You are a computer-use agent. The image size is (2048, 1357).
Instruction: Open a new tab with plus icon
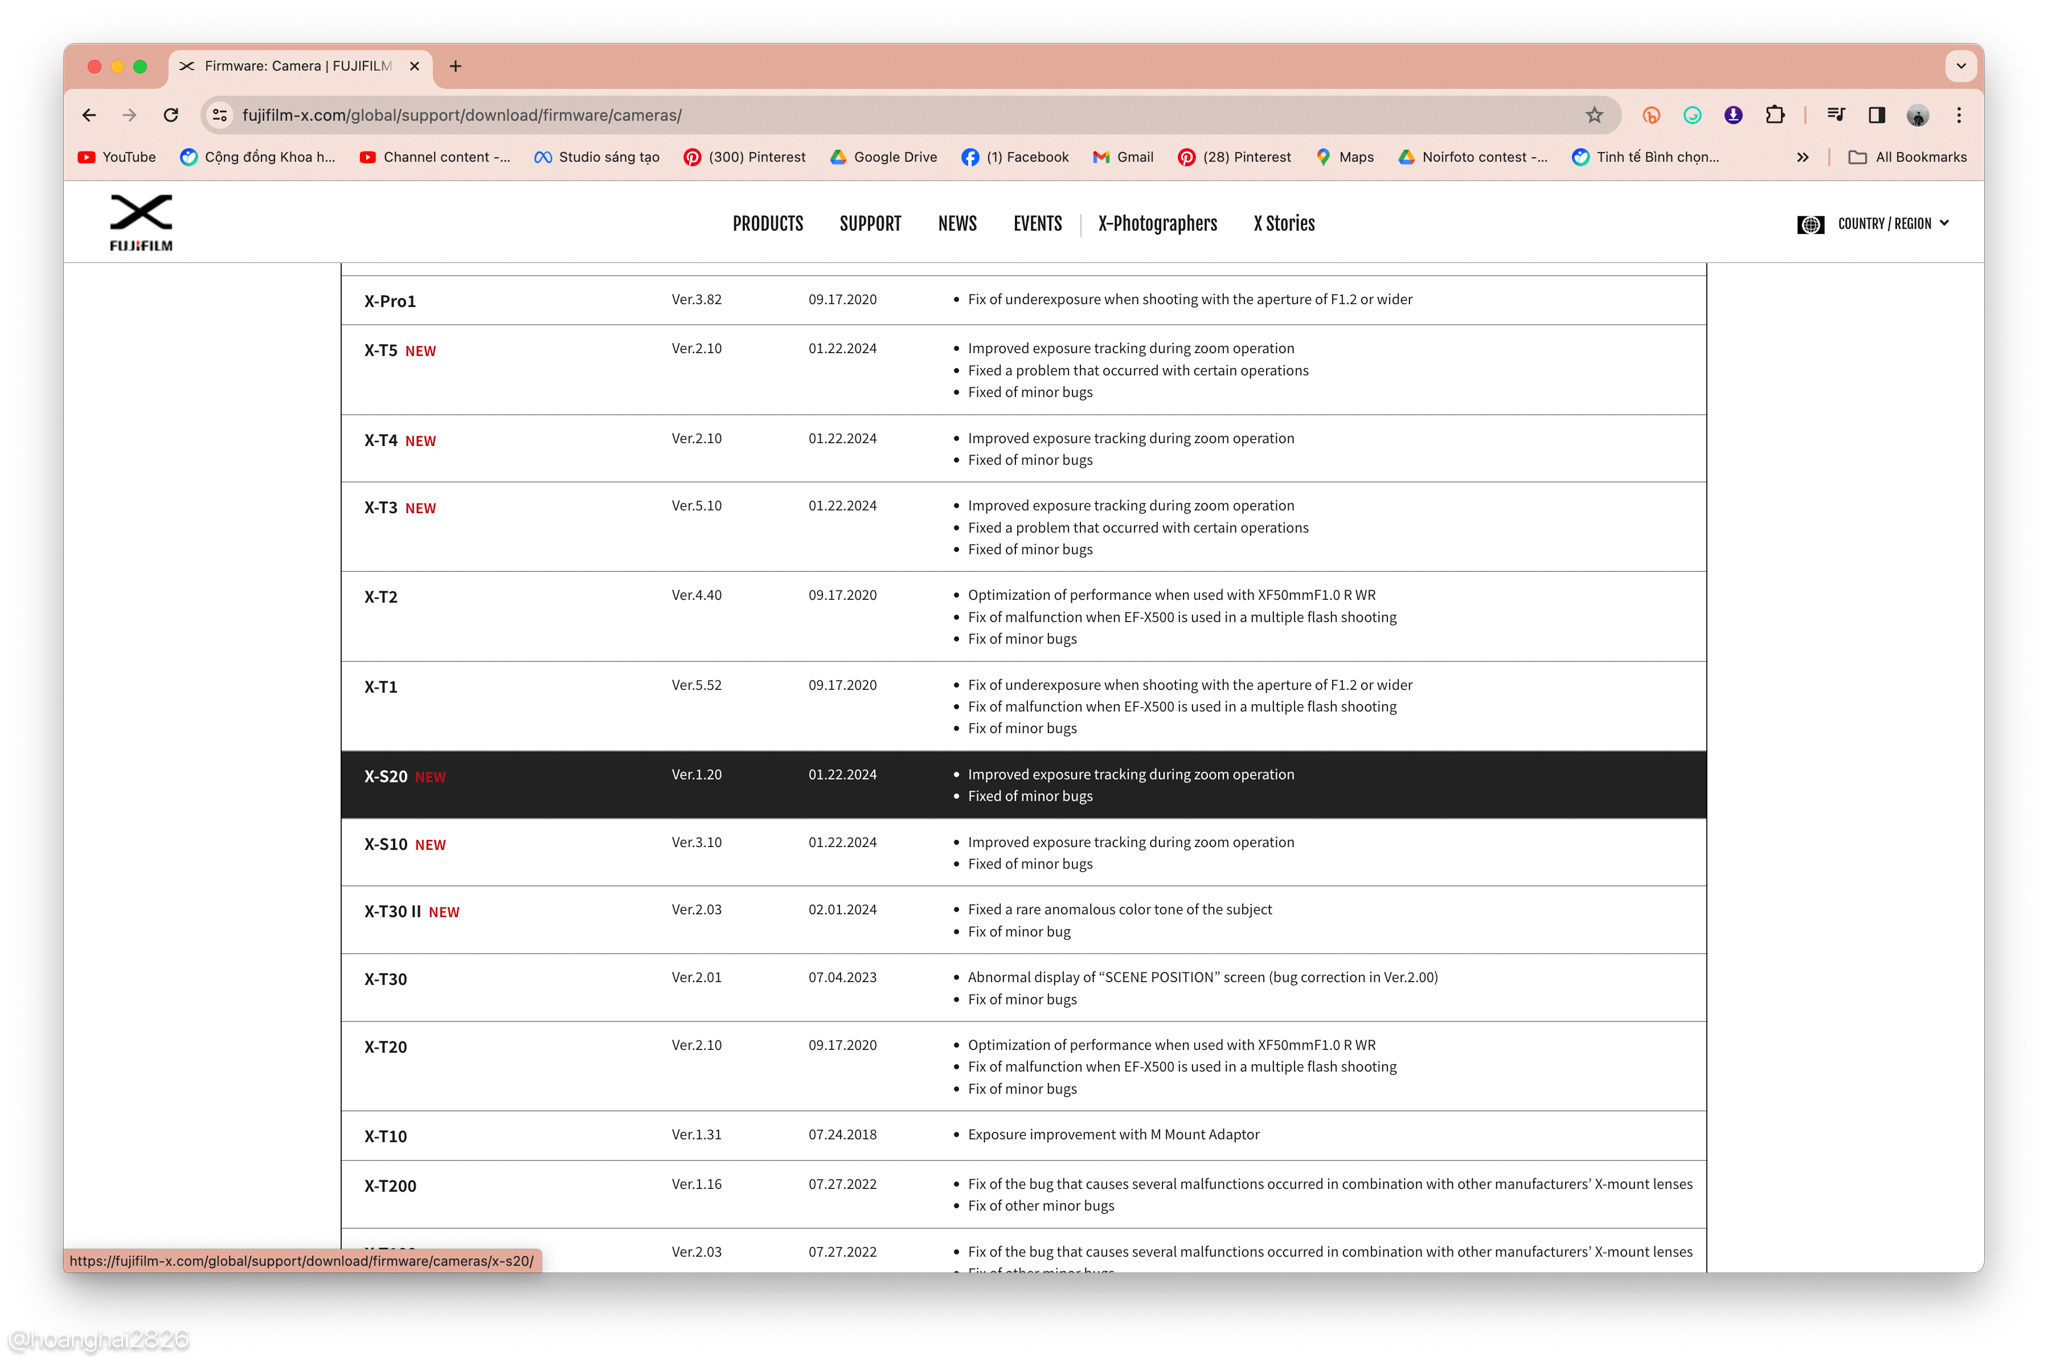click(456, 66)
